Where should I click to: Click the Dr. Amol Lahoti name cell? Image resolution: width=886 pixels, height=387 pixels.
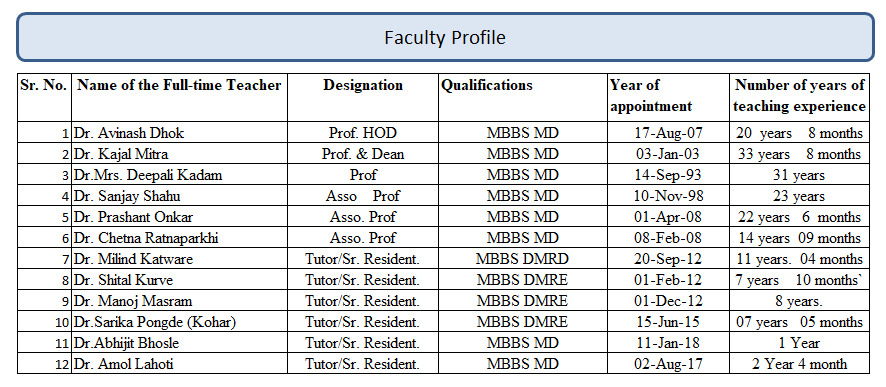pos(179,363)
